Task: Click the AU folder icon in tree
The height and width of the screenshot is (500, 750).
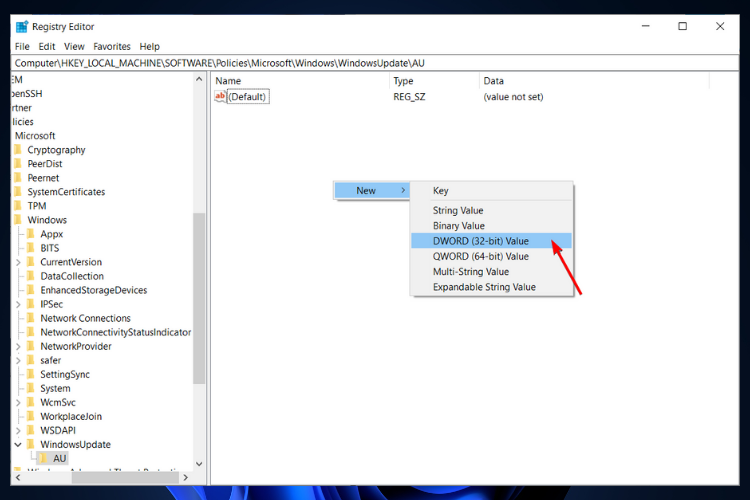Action: point(43,458)
